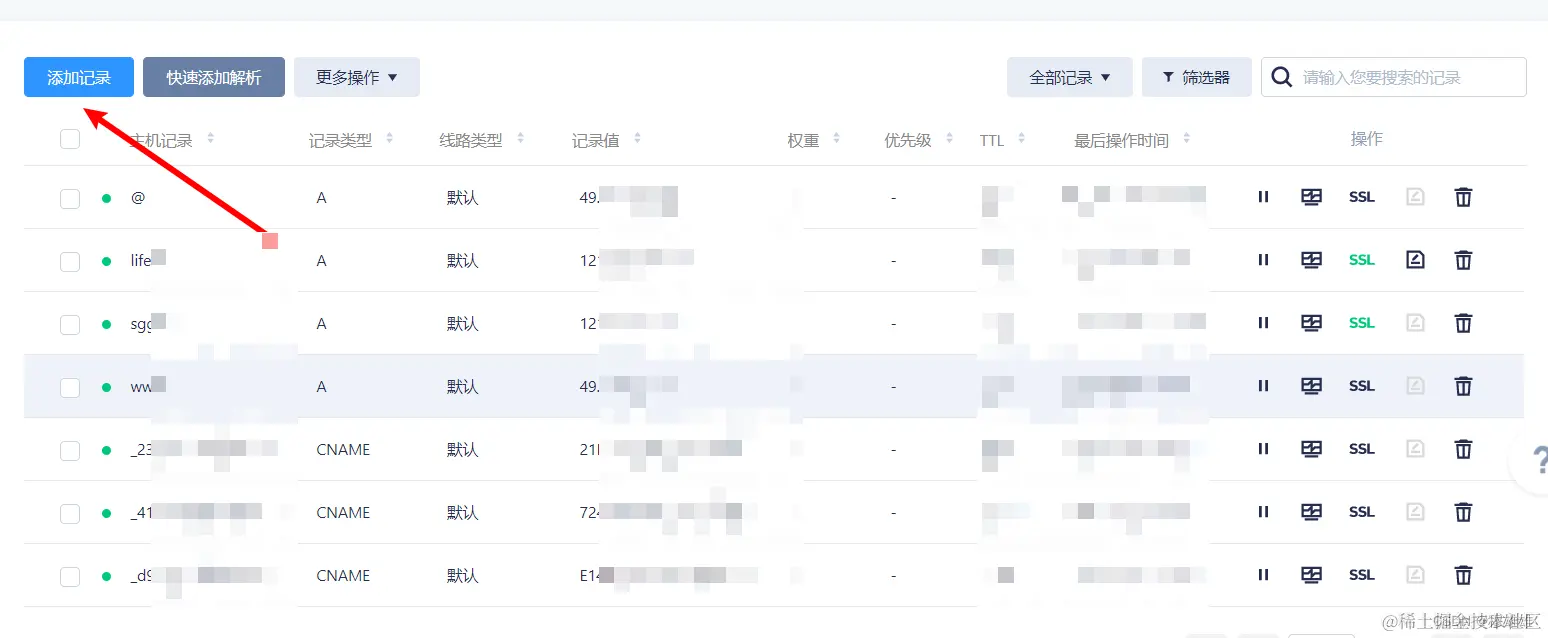The image size is (1548, 638).
Task: Click the @ host record name
Action: [138, 198]
